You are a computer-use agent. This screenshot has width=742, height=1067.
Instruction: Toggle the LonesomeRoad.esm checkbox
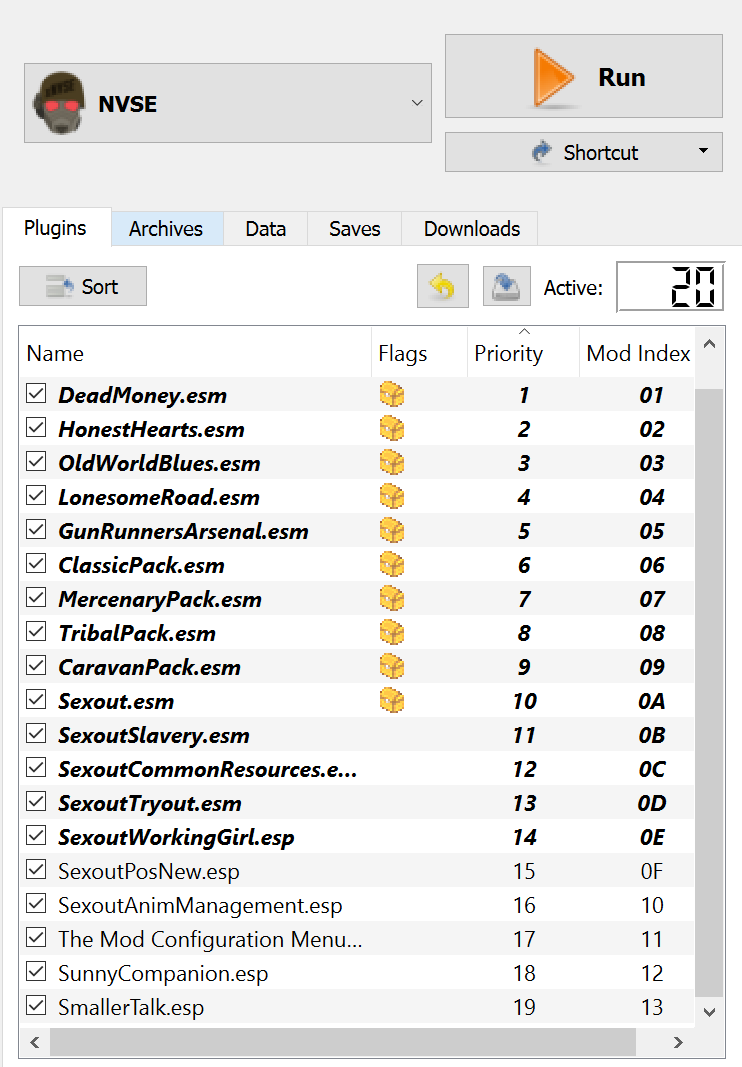[x=36, y=495]
